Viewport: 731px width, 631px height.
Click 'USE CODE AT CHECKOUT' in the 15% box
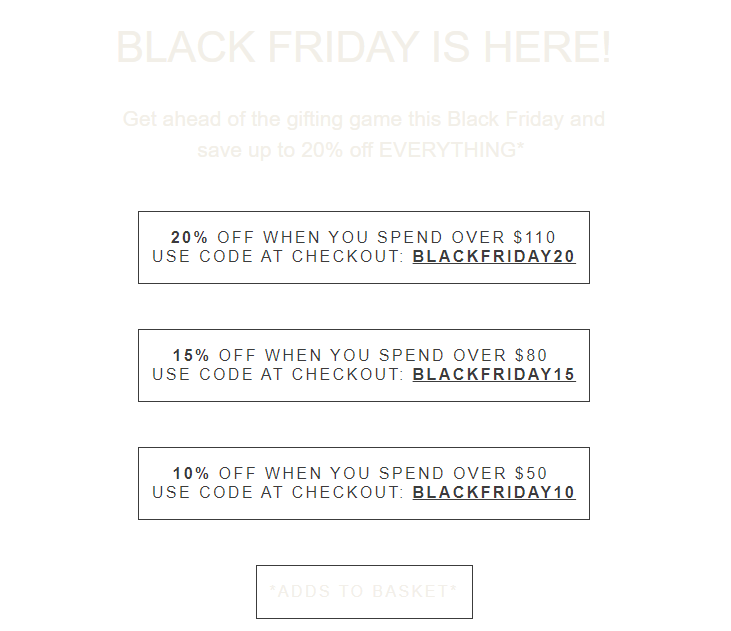[278, 374]
